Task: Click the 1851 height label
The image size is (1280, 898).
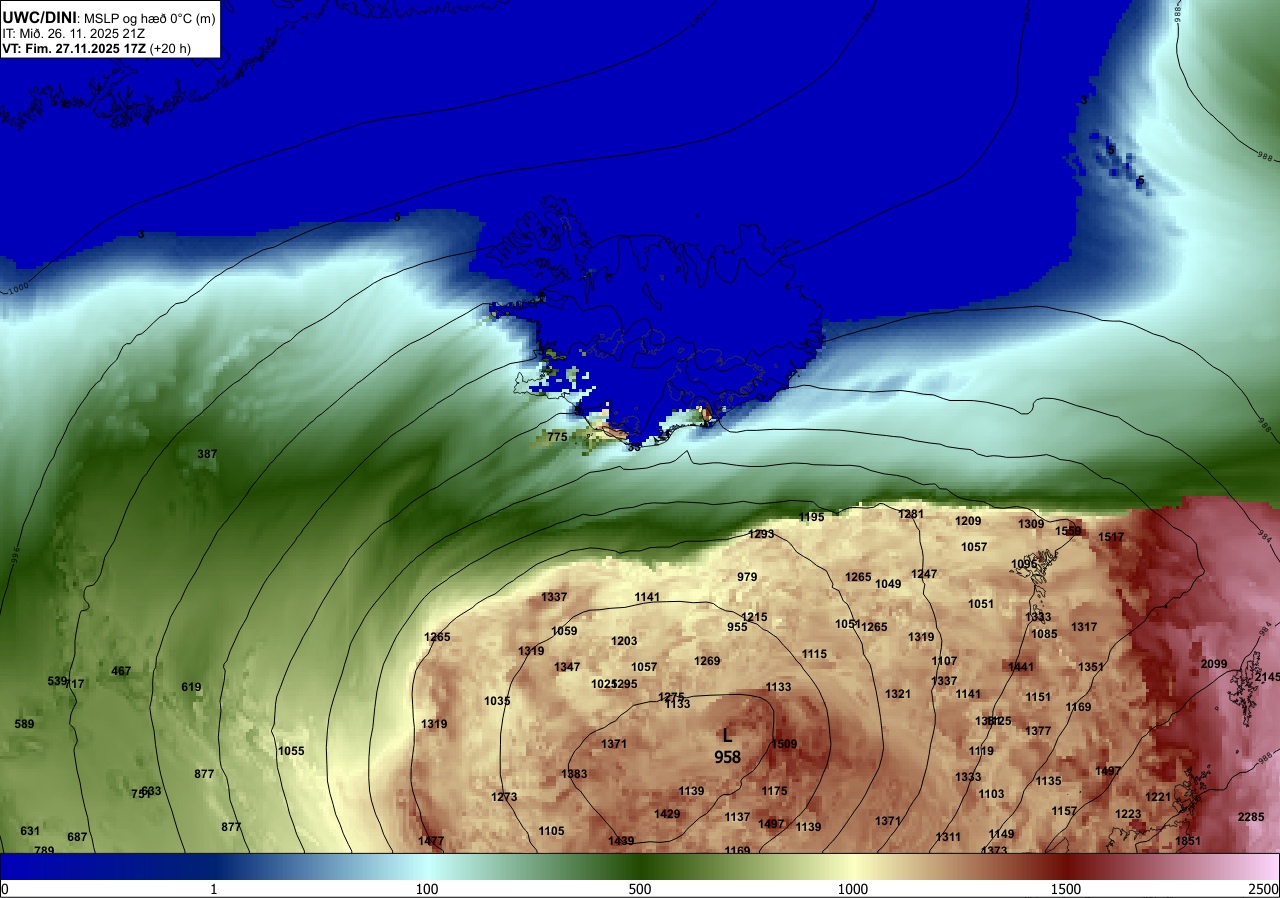Action: point(1188,841)
